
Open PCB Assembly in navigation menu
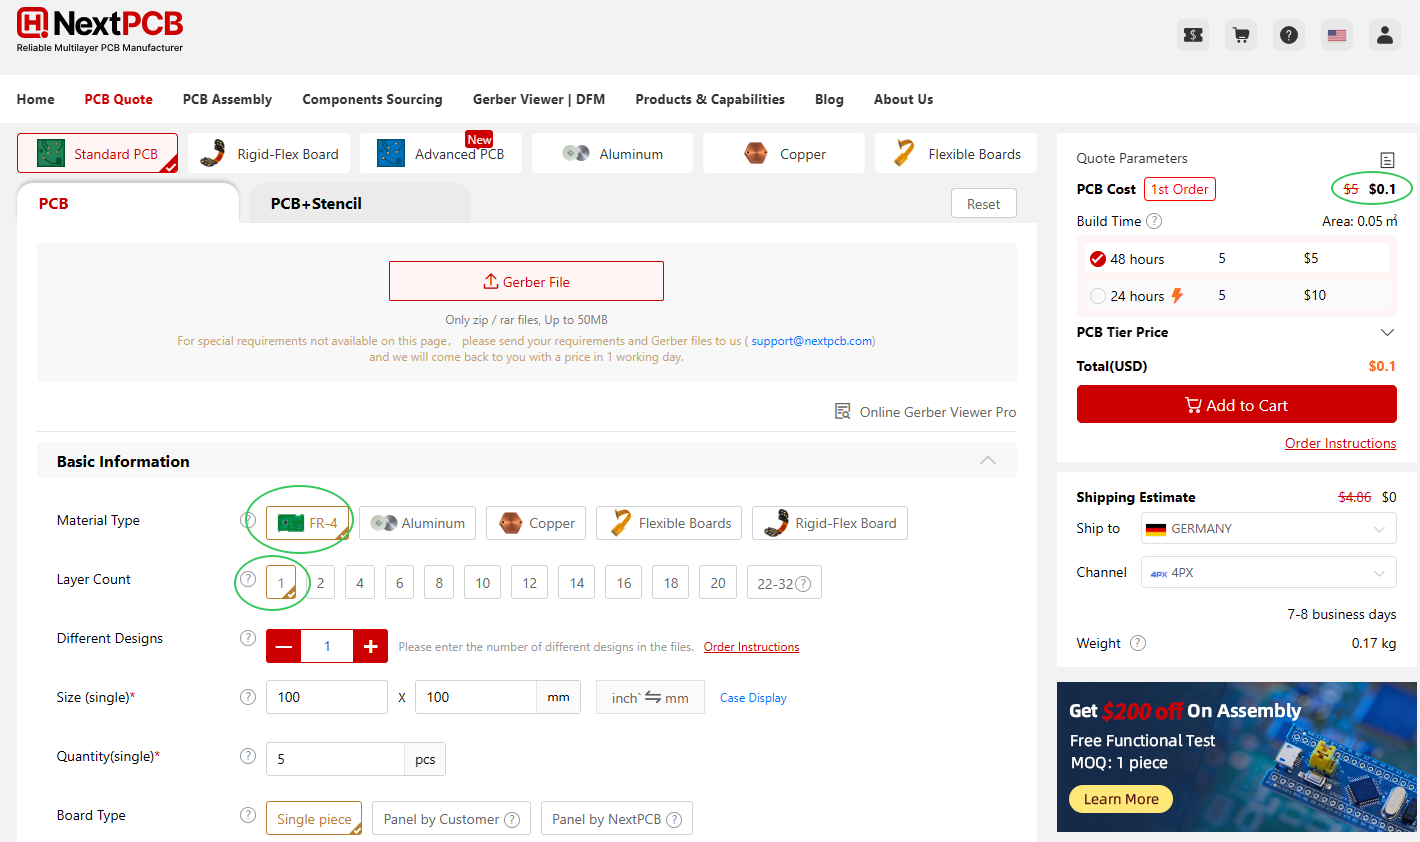pos(227,99)
